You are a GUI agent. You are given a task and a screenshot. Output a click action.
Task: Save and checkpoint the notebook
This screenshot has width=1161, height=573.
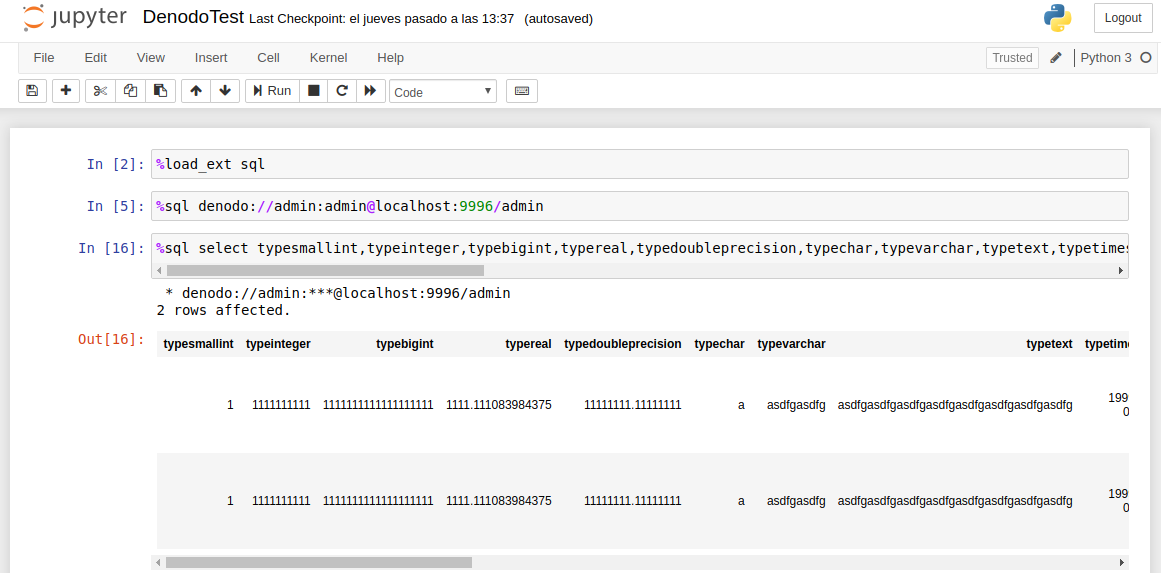pos(32,91)
